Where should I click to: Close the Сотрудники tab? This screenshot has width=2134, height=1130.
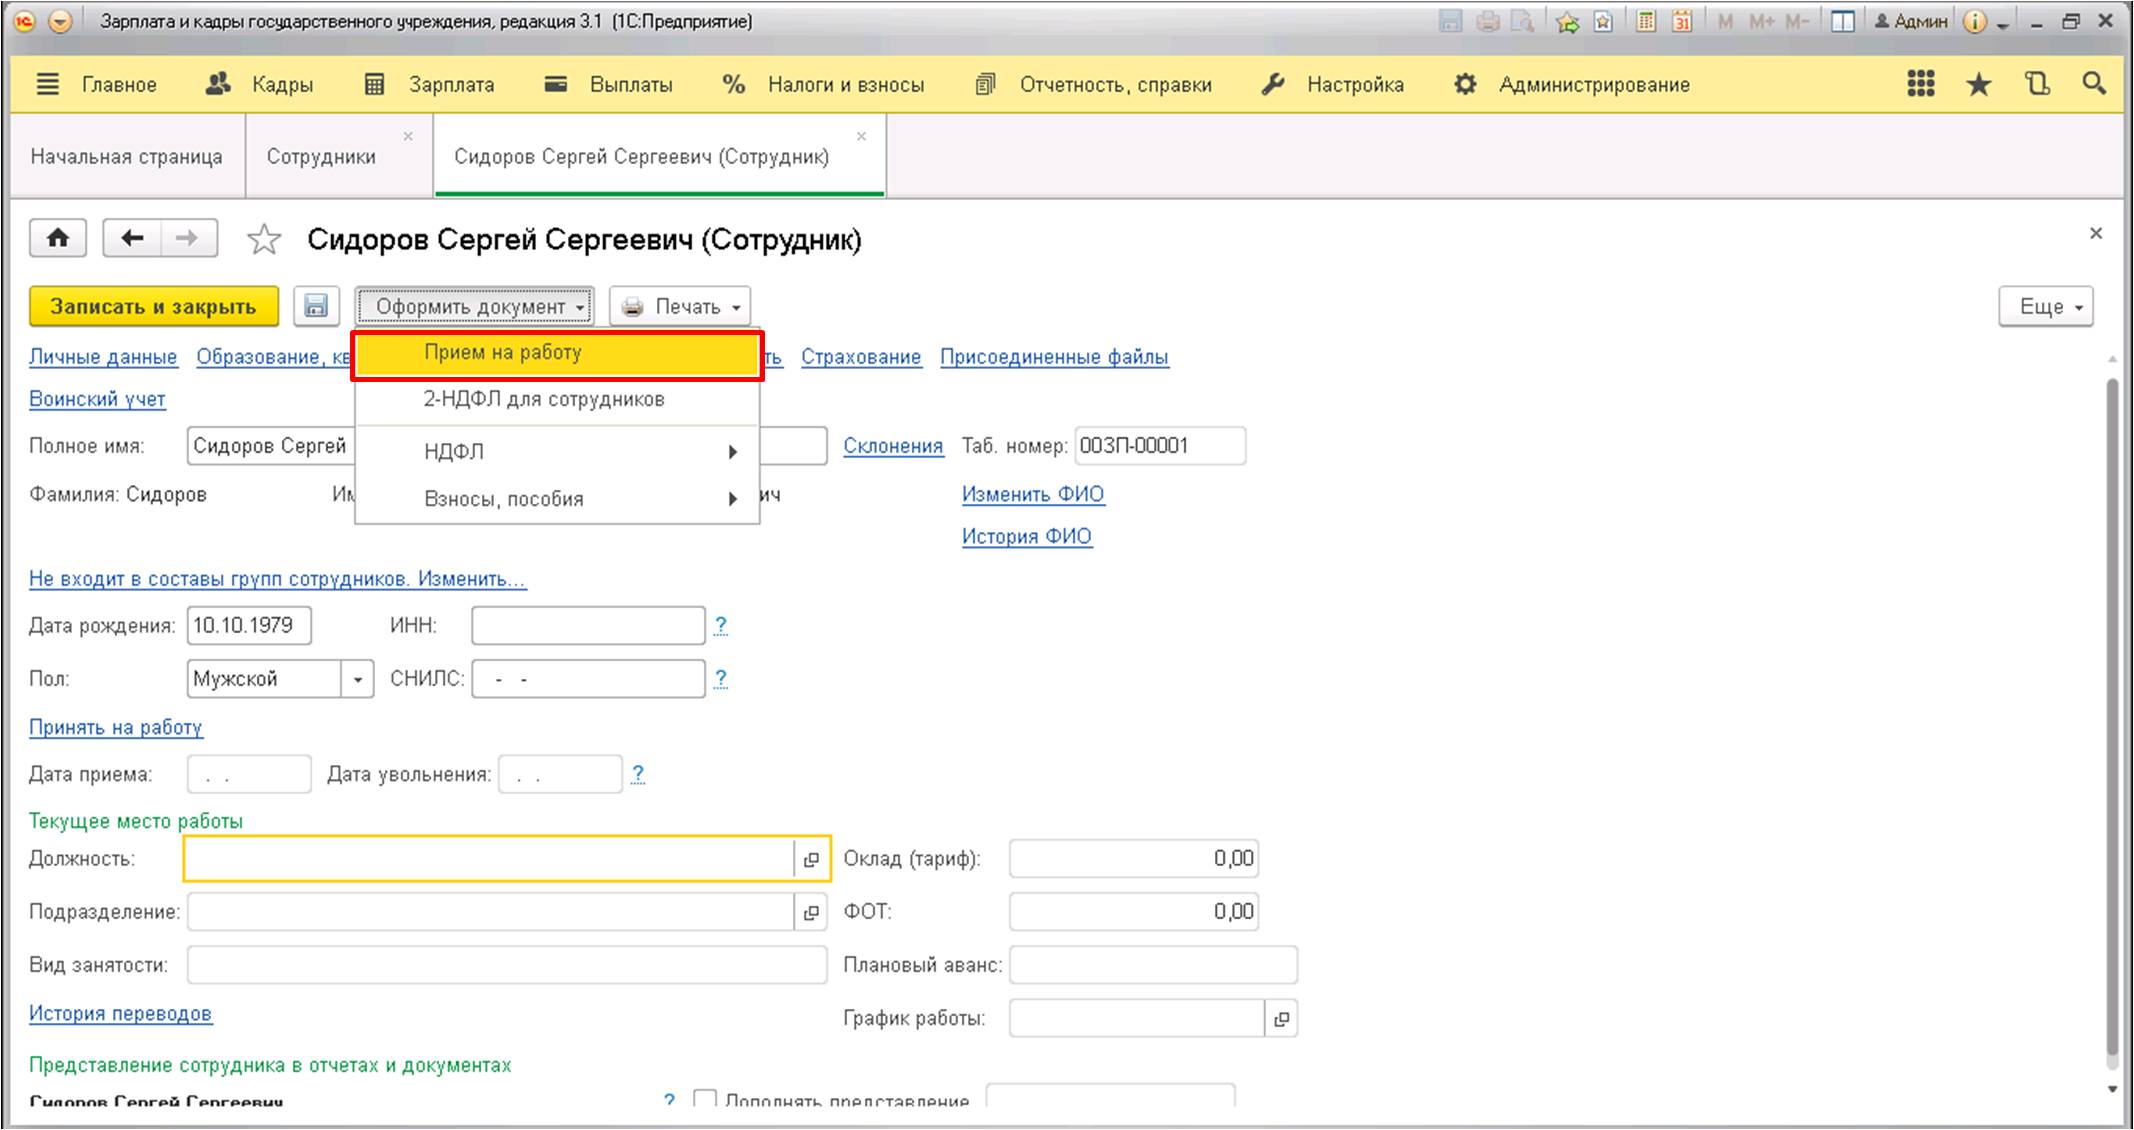point(408,136)
